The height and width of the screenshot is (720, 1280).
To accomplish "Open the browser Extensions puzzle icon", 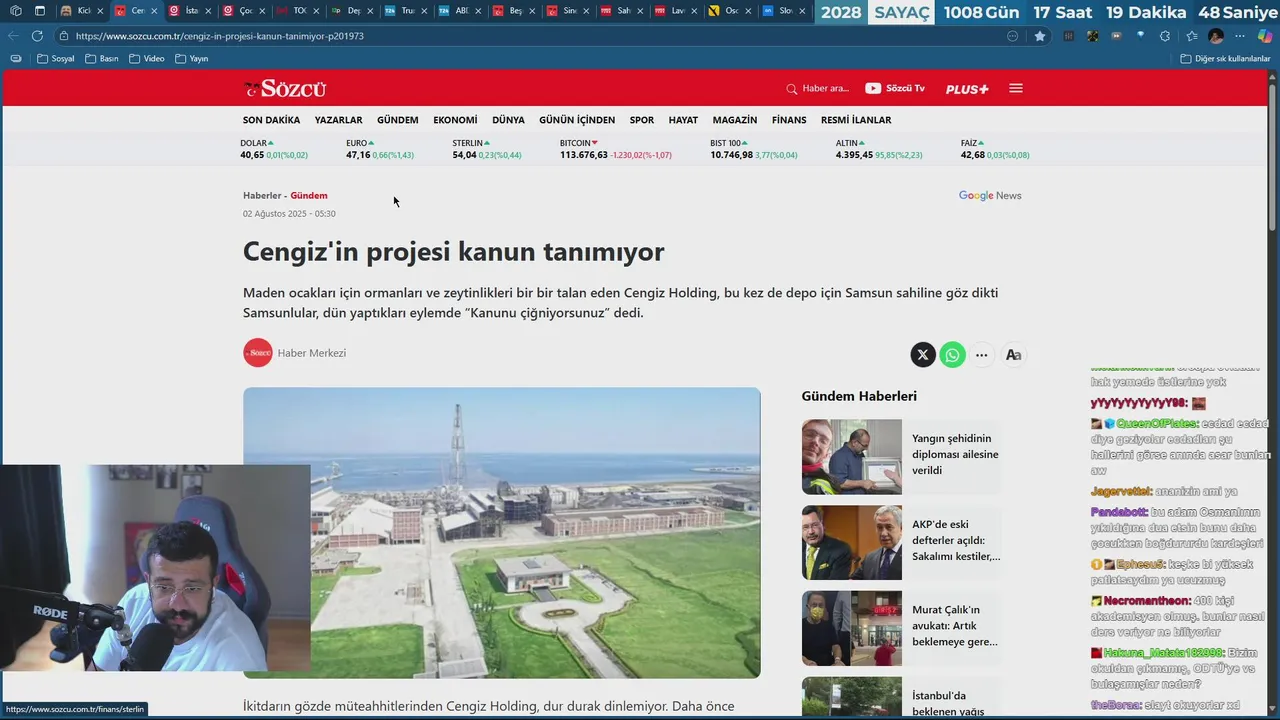I will point(1165,36).
